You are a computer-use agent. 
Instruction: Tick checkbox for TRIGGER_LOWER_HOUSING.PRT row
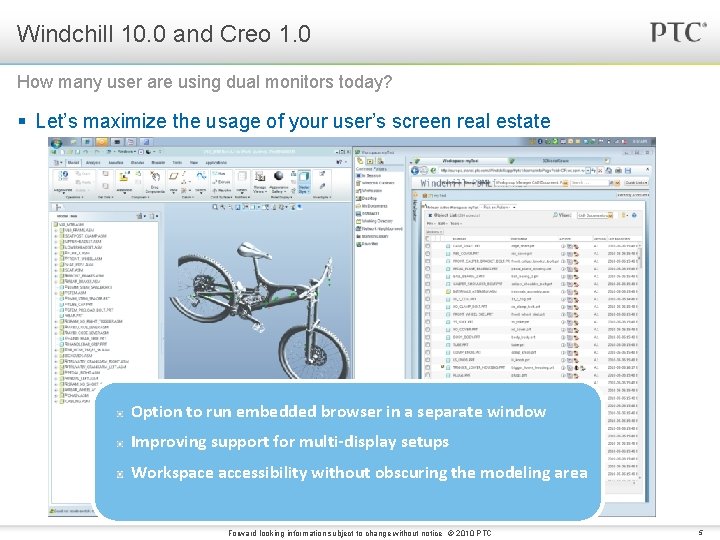[428, 367]
